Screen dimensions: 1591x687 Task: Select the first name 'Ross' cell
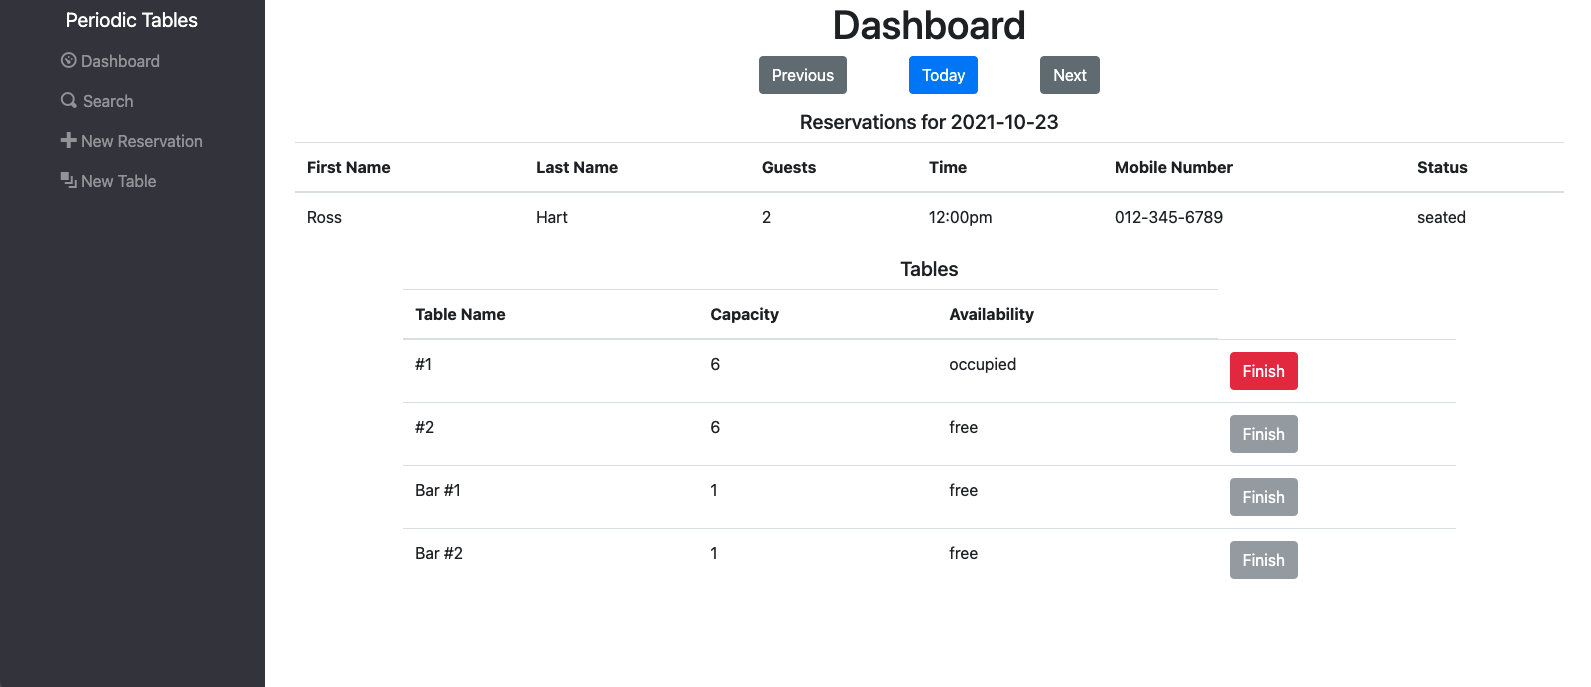point(324,217)
